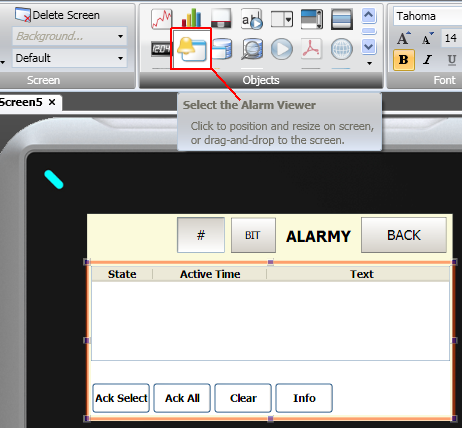462x428 pixels.
Task: Click the BACK button on the screen
Action: pos(404,235)
